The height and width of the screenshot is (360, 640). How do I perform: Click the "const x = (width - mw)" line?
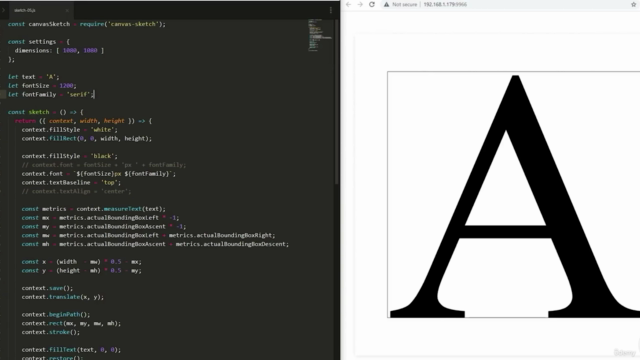point(82,262)
